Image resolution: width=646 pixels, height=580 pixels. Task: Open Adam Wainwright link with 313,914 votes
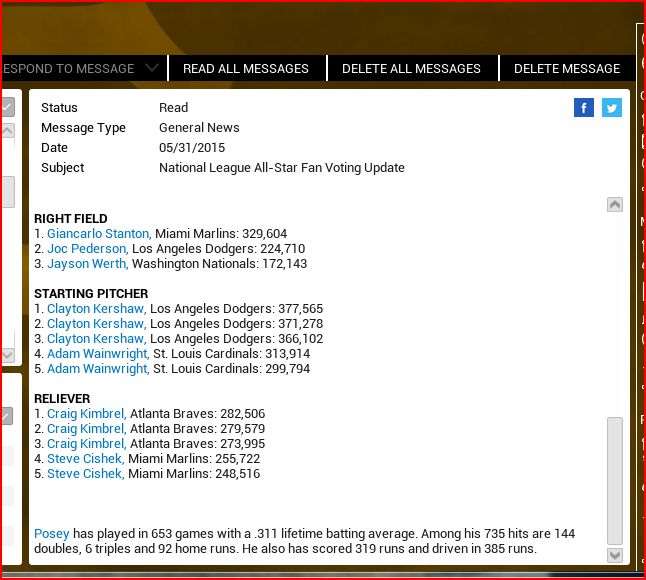98,353
